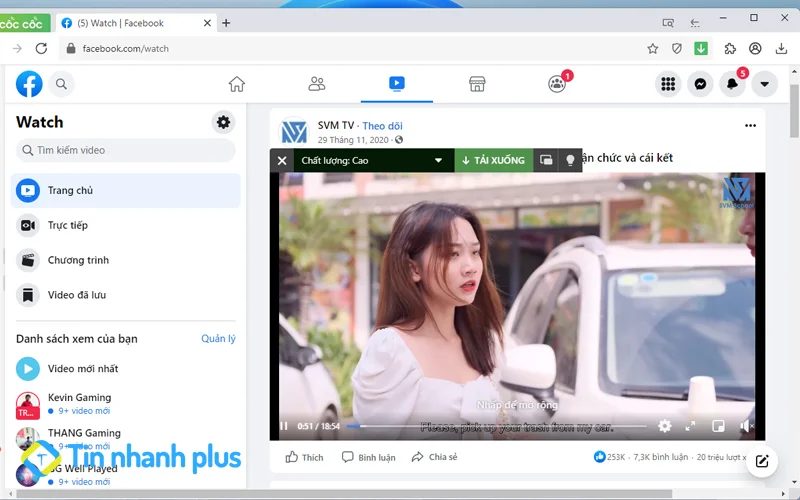The height and width of the screenshot is (500, 800).
Task: Expand the Chất lượng: Cao quality dropdown
Action: pyautogui.click(x=373, y=160)
